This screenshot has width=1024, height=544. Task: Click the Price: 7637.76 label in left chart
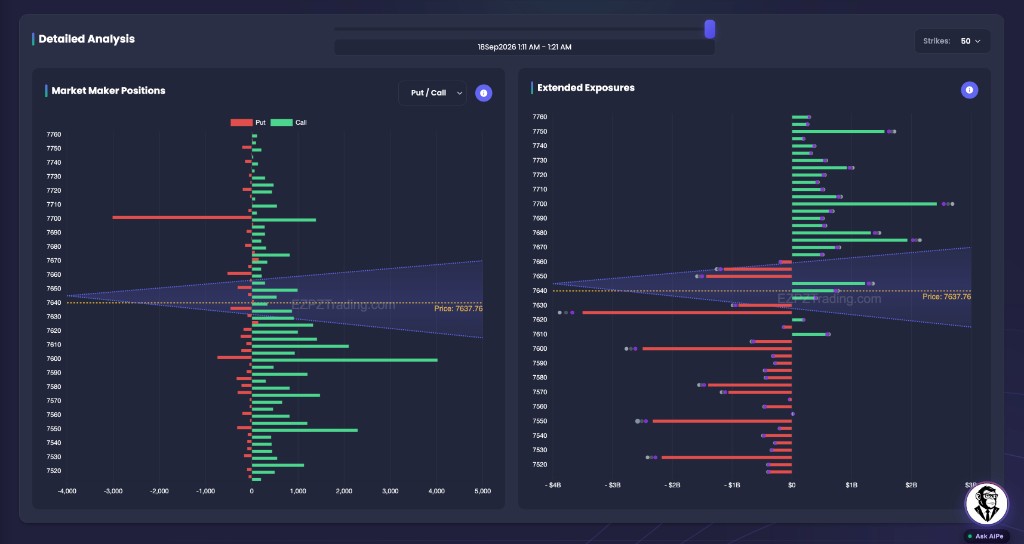tap(458, 308)
